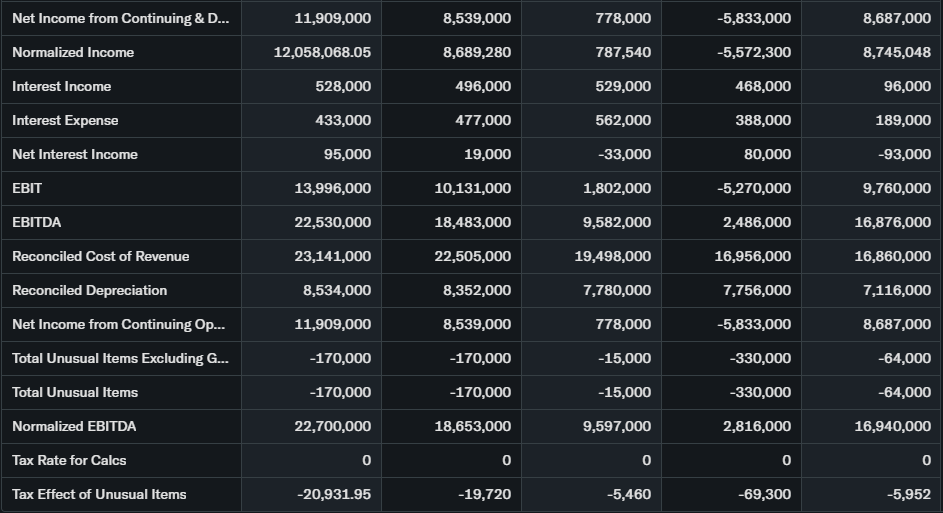Select the Tax Effect of Unusual Items label
Image resolution: width=943 pixels, height=513 pixels.
(x=99, y=494)
